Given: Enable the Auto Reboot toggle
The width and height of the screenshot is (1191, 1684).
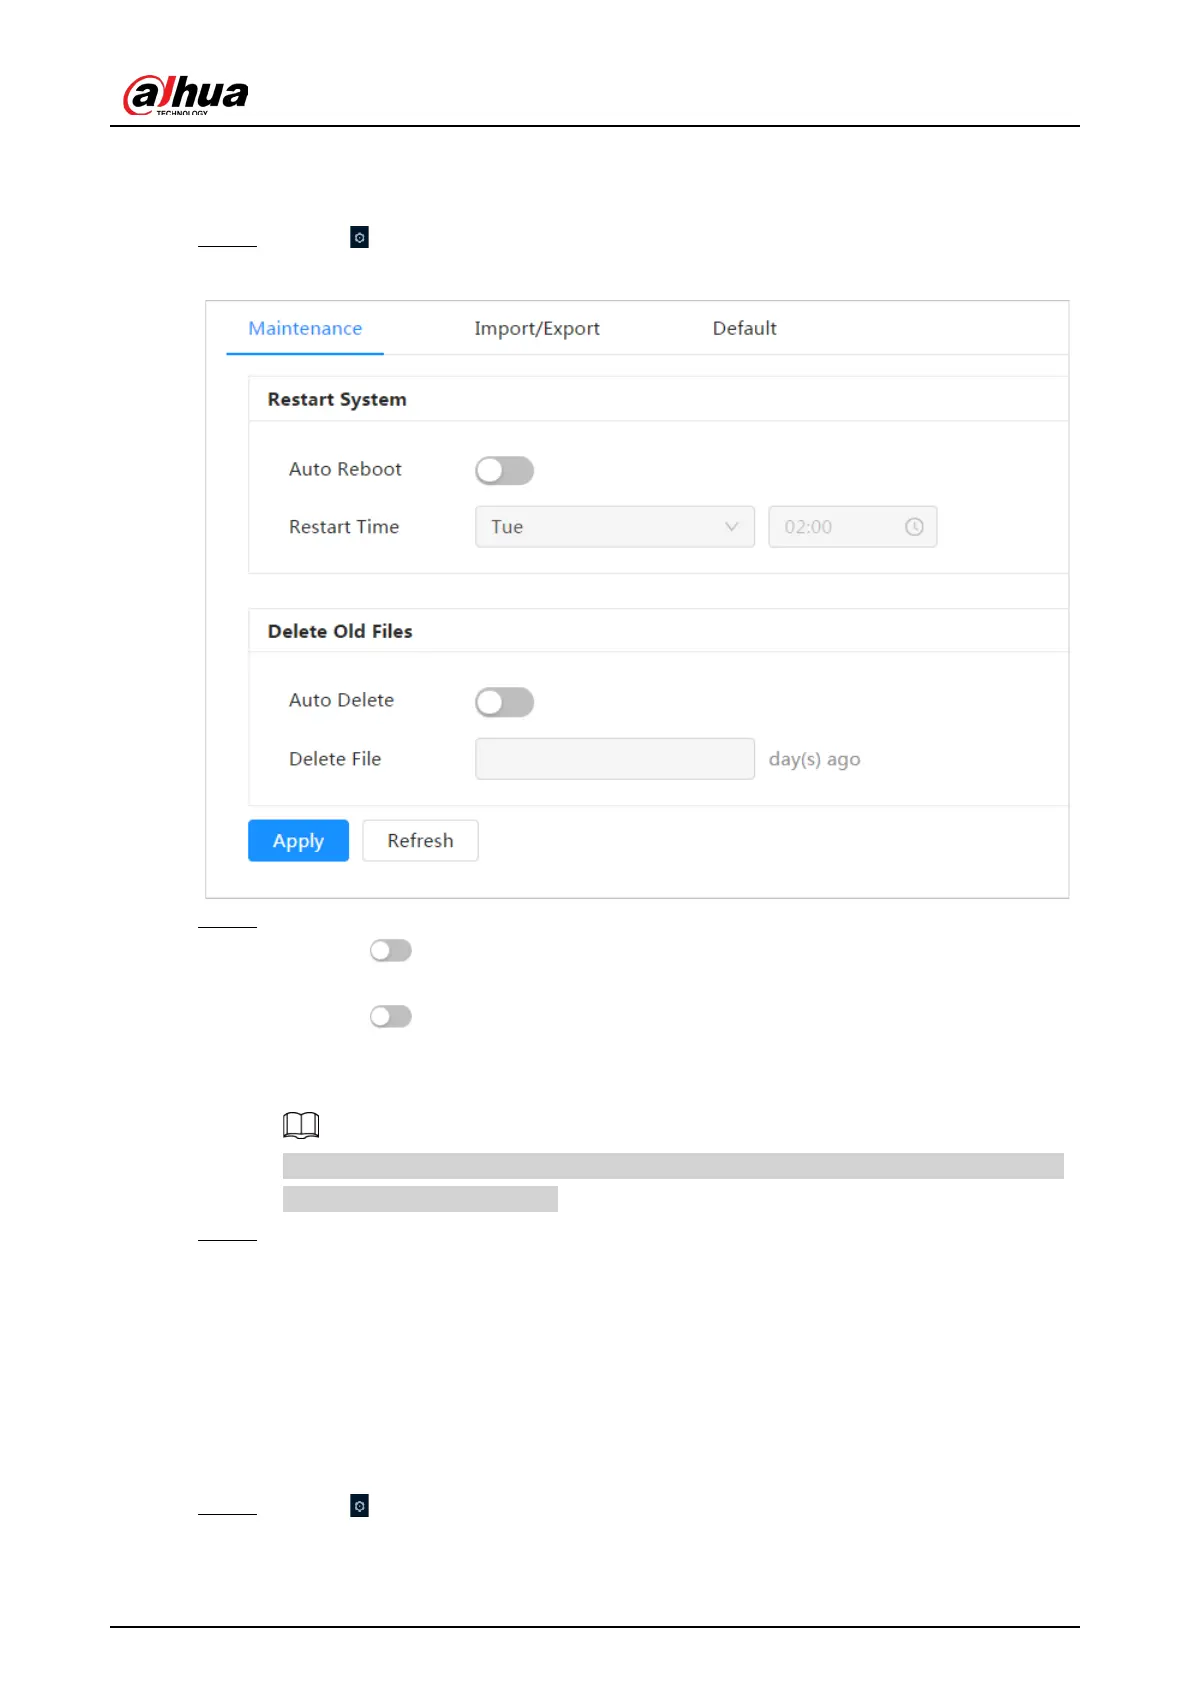Looking at the screenshot, I should pyautogui.click(x=504, y=470).
